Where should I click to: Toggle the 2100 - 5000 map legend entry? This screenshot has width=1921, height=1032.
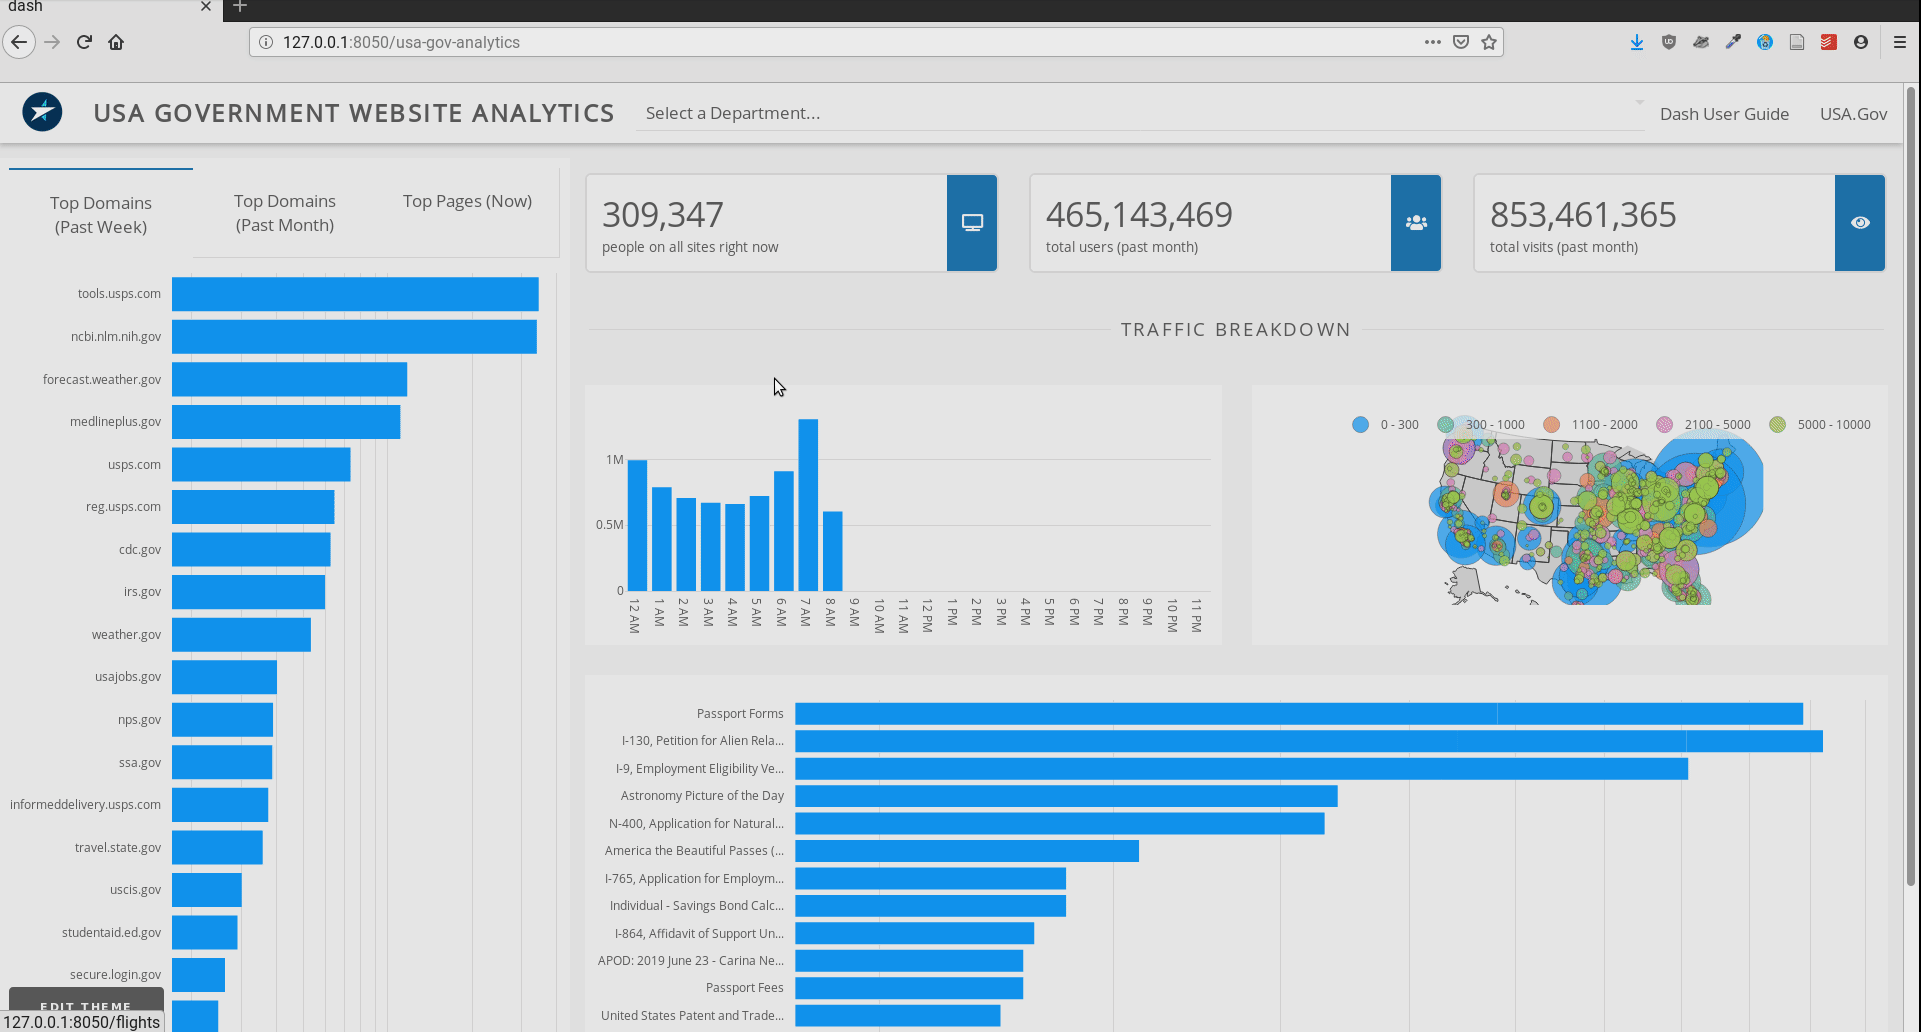click(1703, 424)
